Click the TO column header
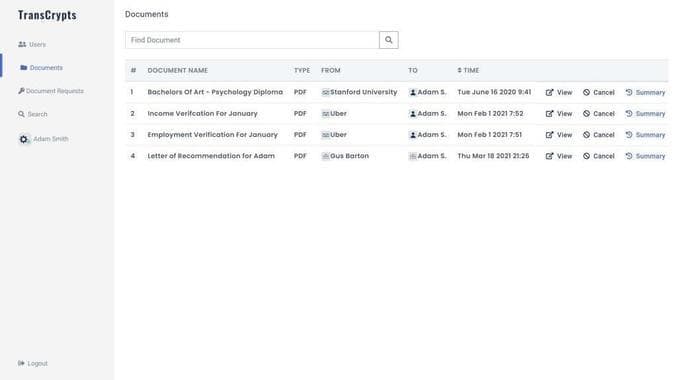 [412, 70]
